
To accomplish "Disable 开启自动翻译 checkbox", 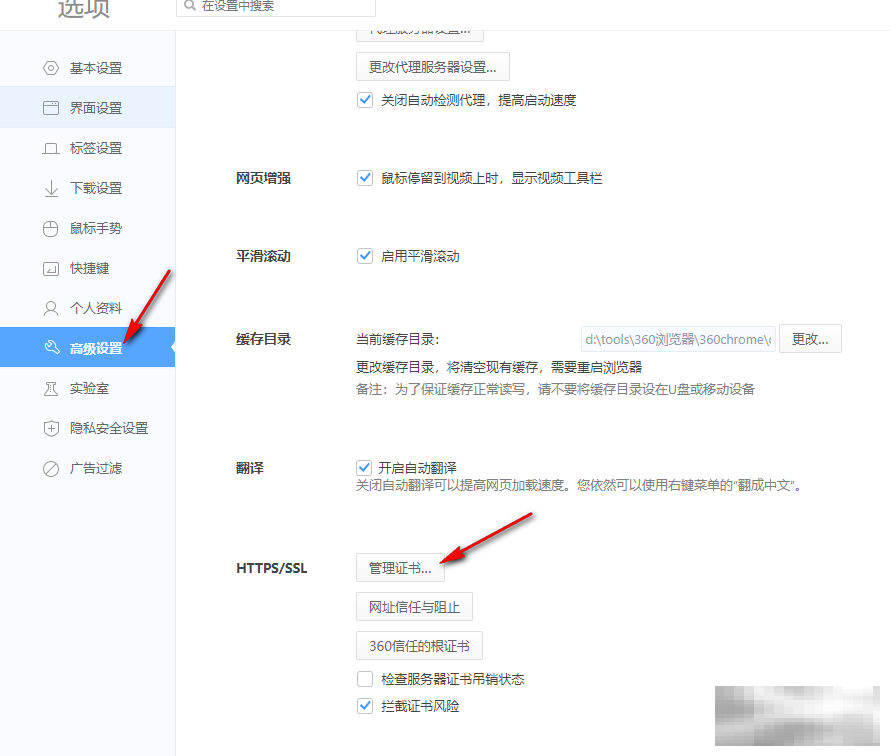I will (365, 467).
